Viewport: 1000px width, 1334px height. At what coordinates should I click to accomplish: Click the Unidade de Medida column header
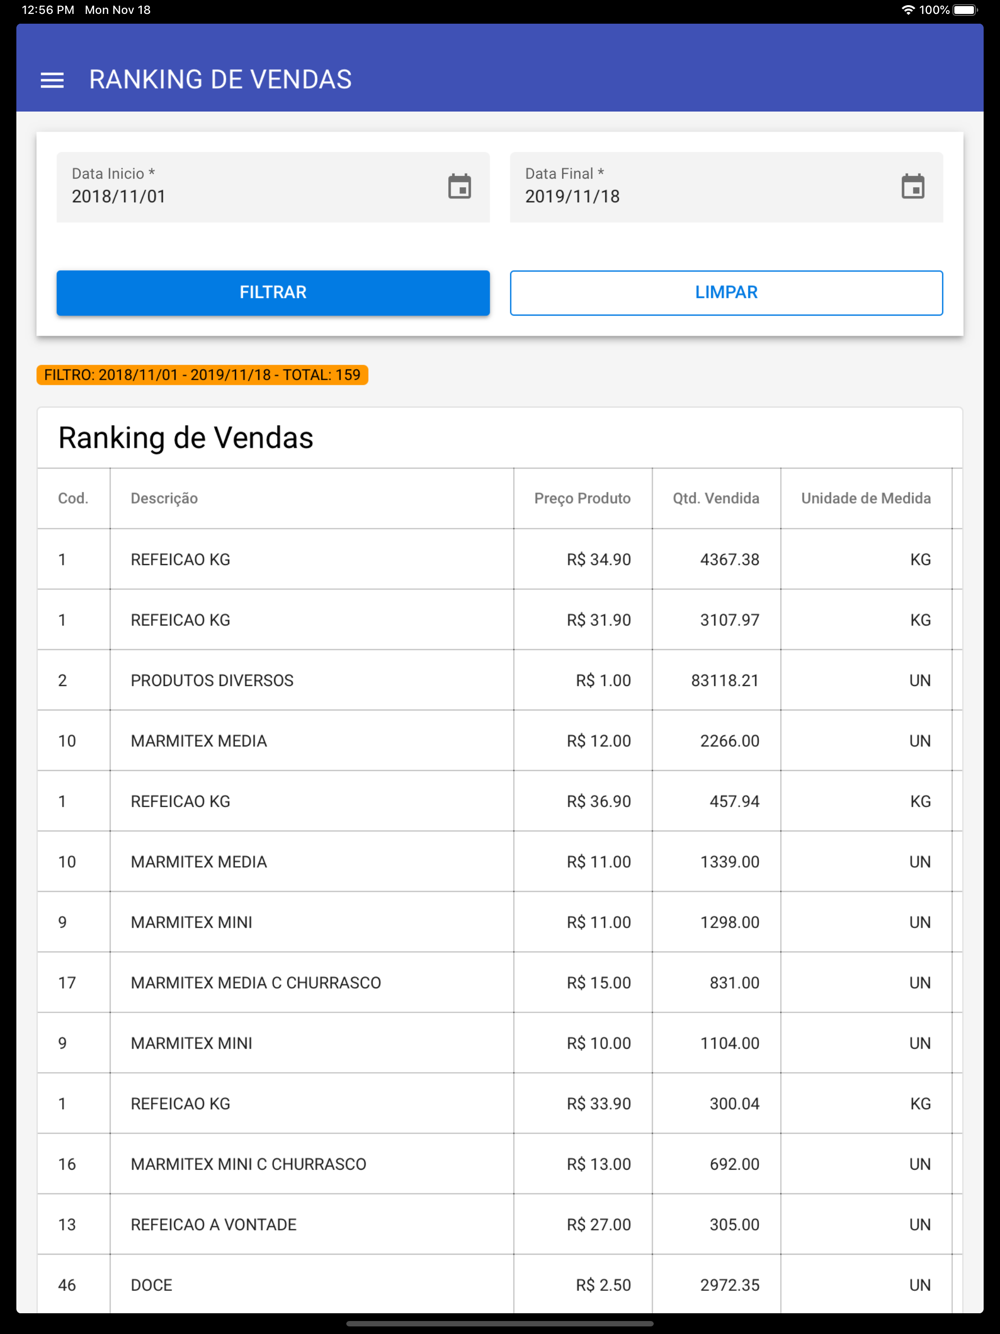pos(865,498)
